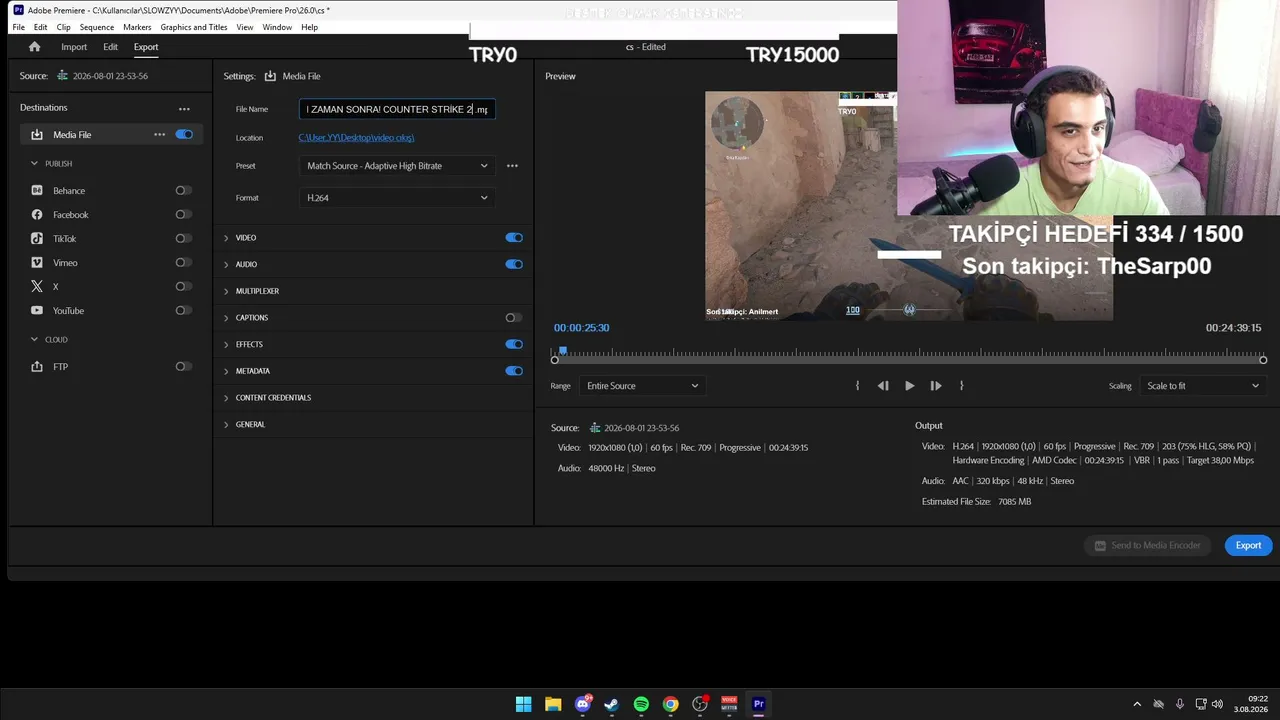The height and width of the screenshot is (720, 1280).
Task: Play the export preview
Action: pyautogui.click(x=909, y=386)
